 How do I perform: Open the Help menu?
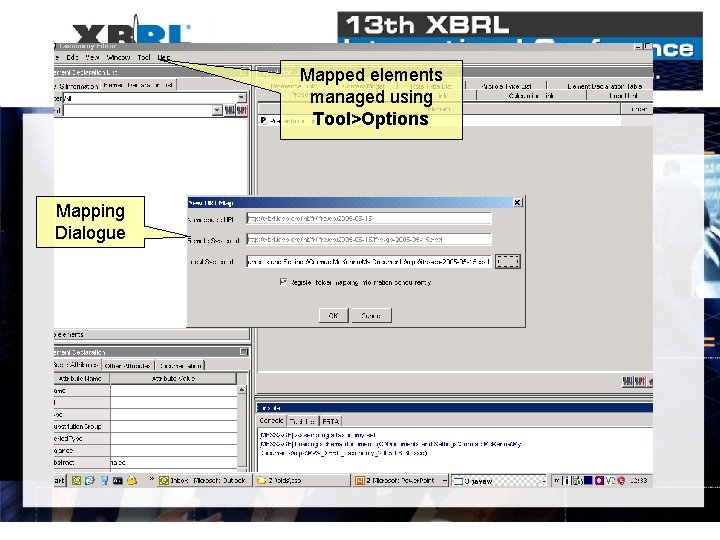164,57
